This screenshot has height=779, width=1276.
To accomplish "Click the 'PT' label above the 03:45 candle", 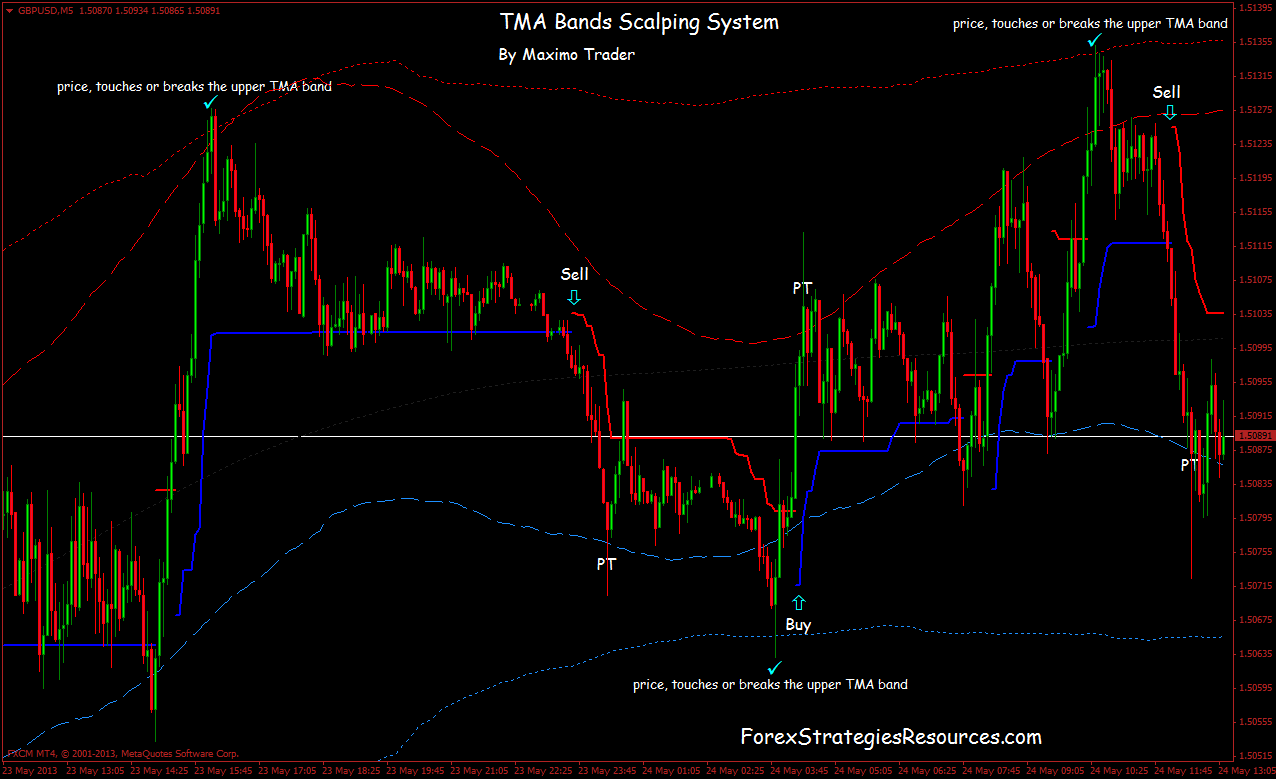I will (803, 288).
